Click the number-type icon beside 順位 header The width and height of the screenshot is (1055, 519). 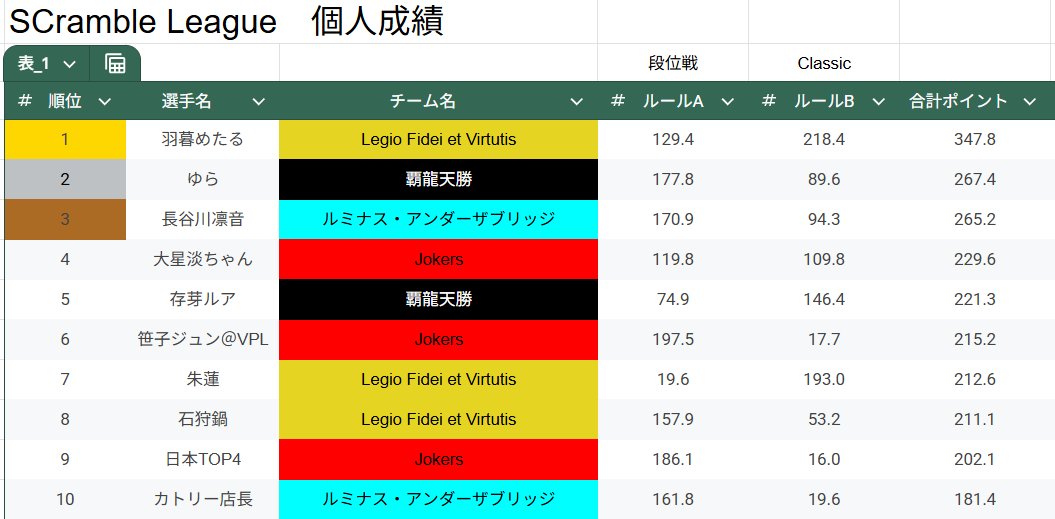(25, 101)
